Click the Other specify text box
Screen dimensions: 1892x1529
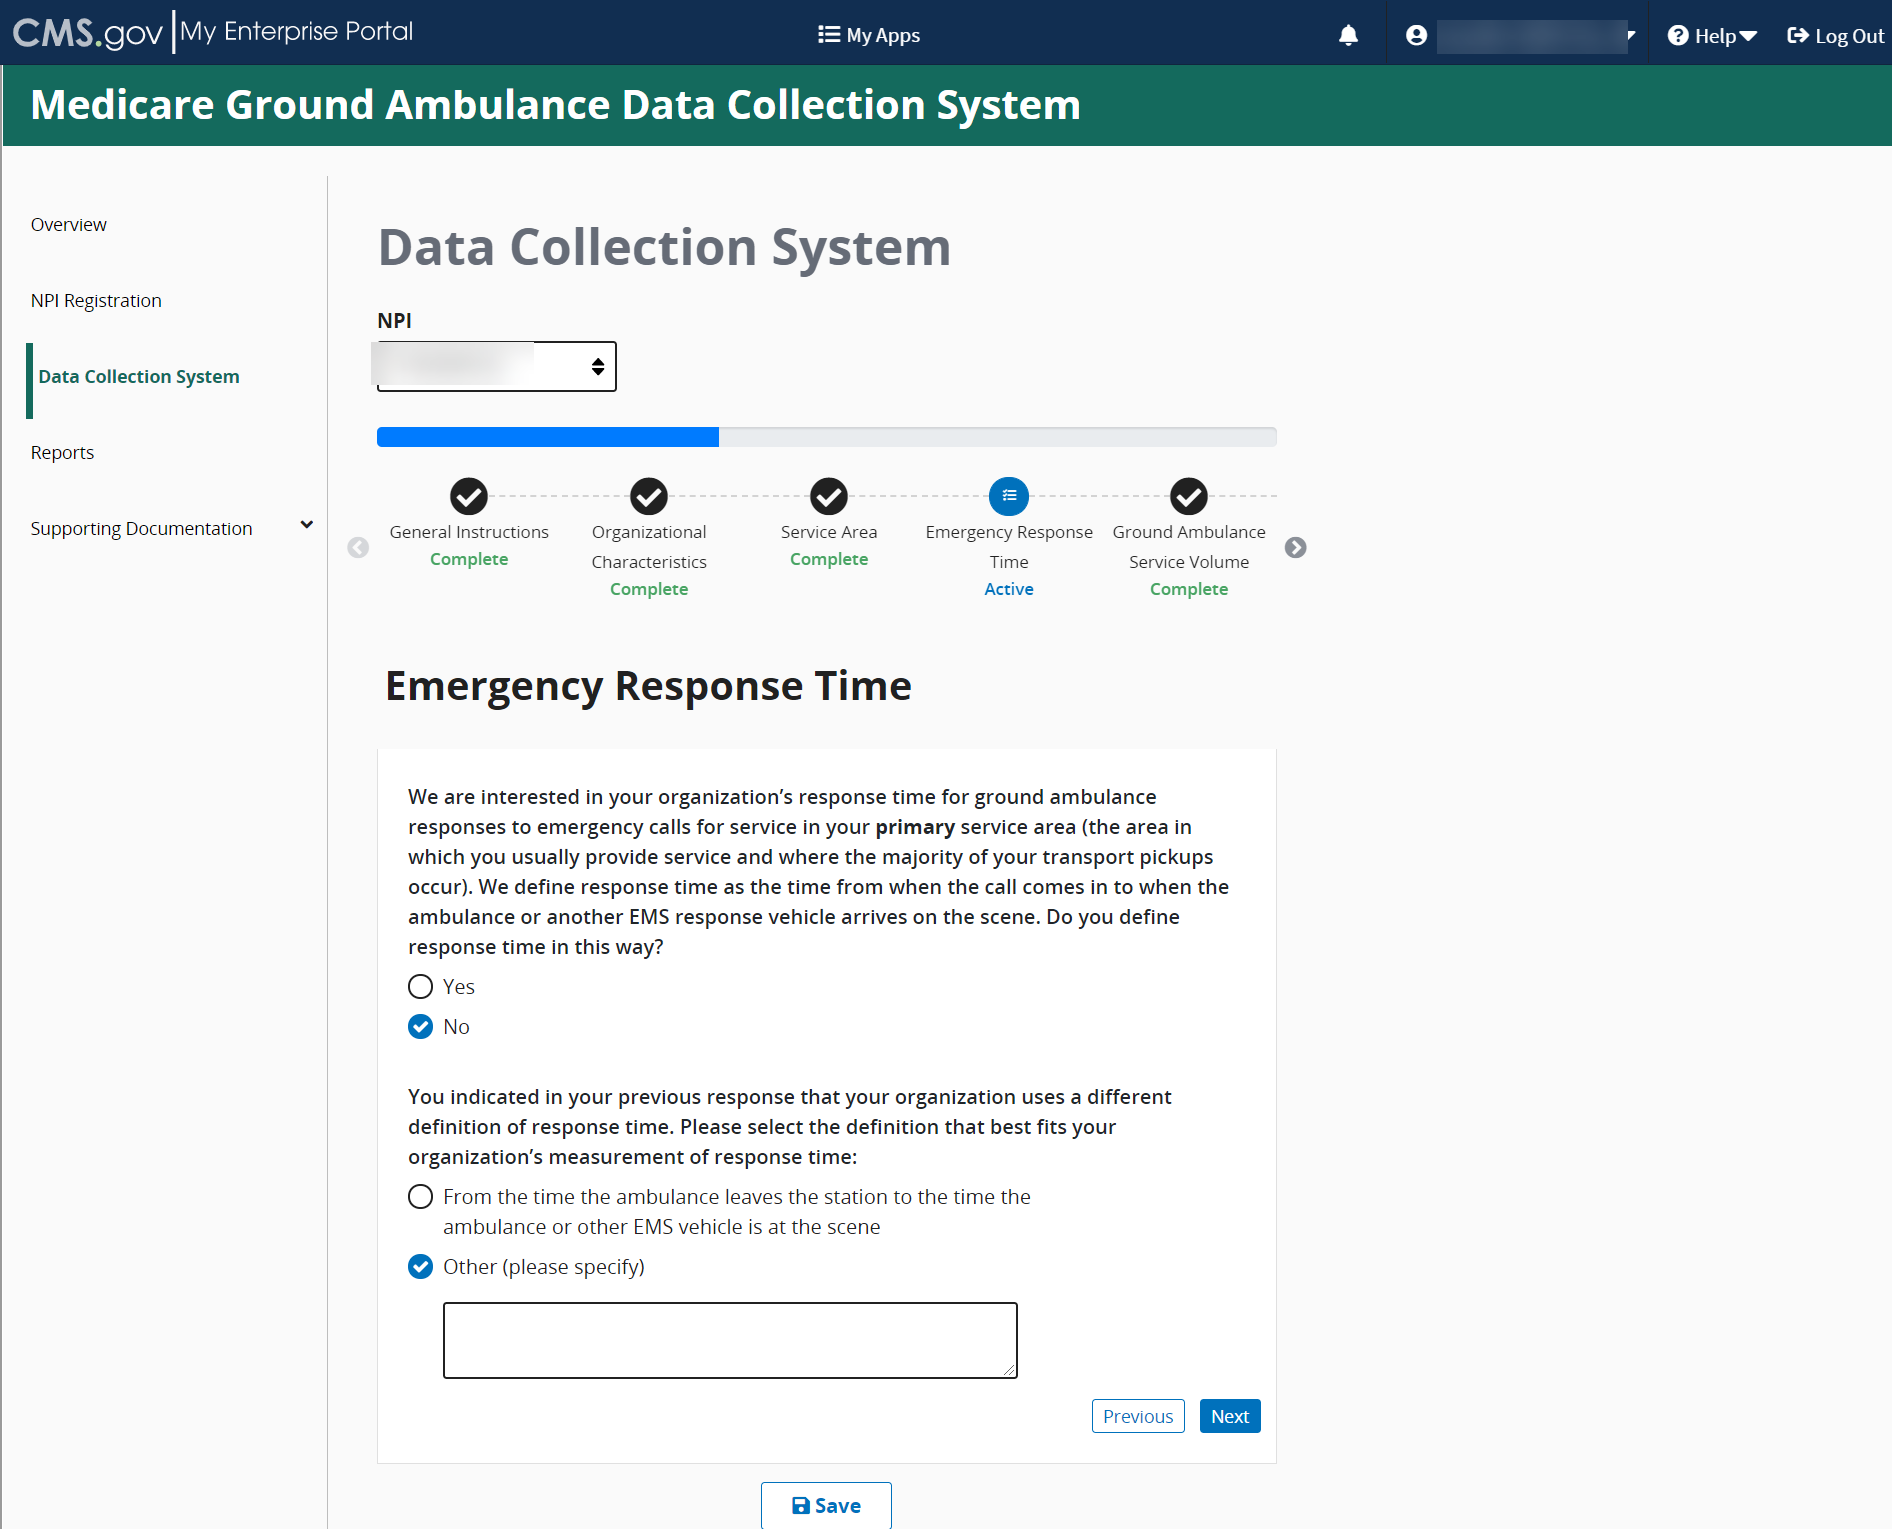coord(730,1340)
